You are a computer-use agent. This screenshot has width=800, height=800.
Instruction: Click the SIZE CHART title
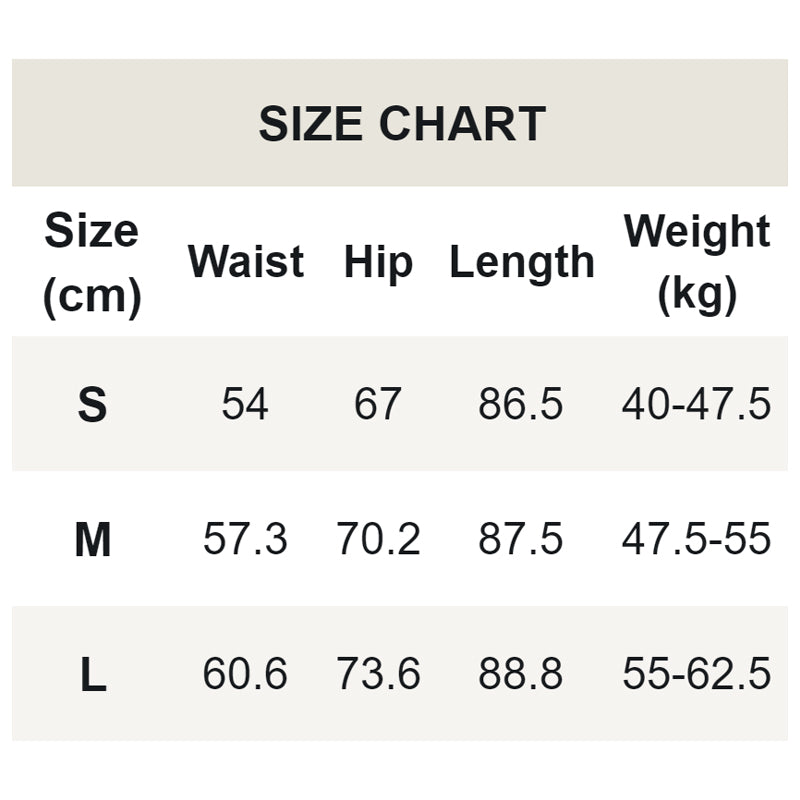click(401, 124)
